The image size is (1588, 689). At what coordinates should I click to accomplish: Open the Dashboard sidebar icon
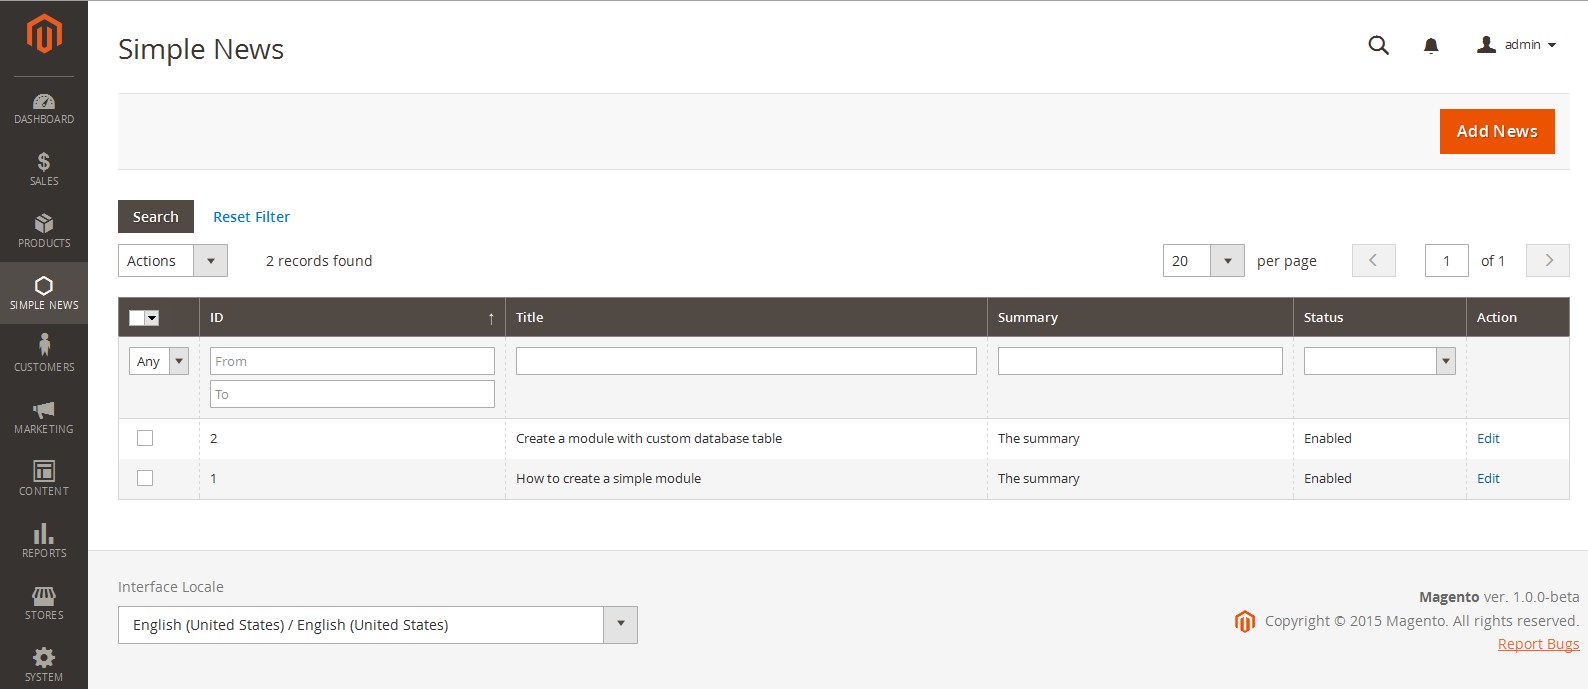click(44, 102)
